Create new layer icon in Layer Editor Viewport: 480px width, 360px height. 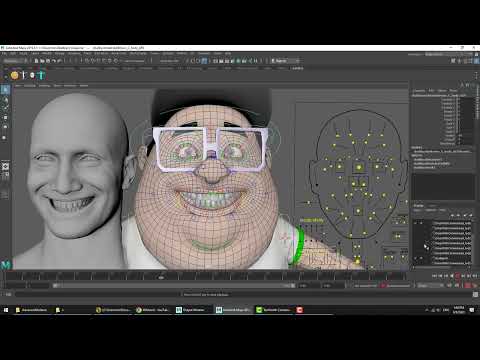pos(466,215)
